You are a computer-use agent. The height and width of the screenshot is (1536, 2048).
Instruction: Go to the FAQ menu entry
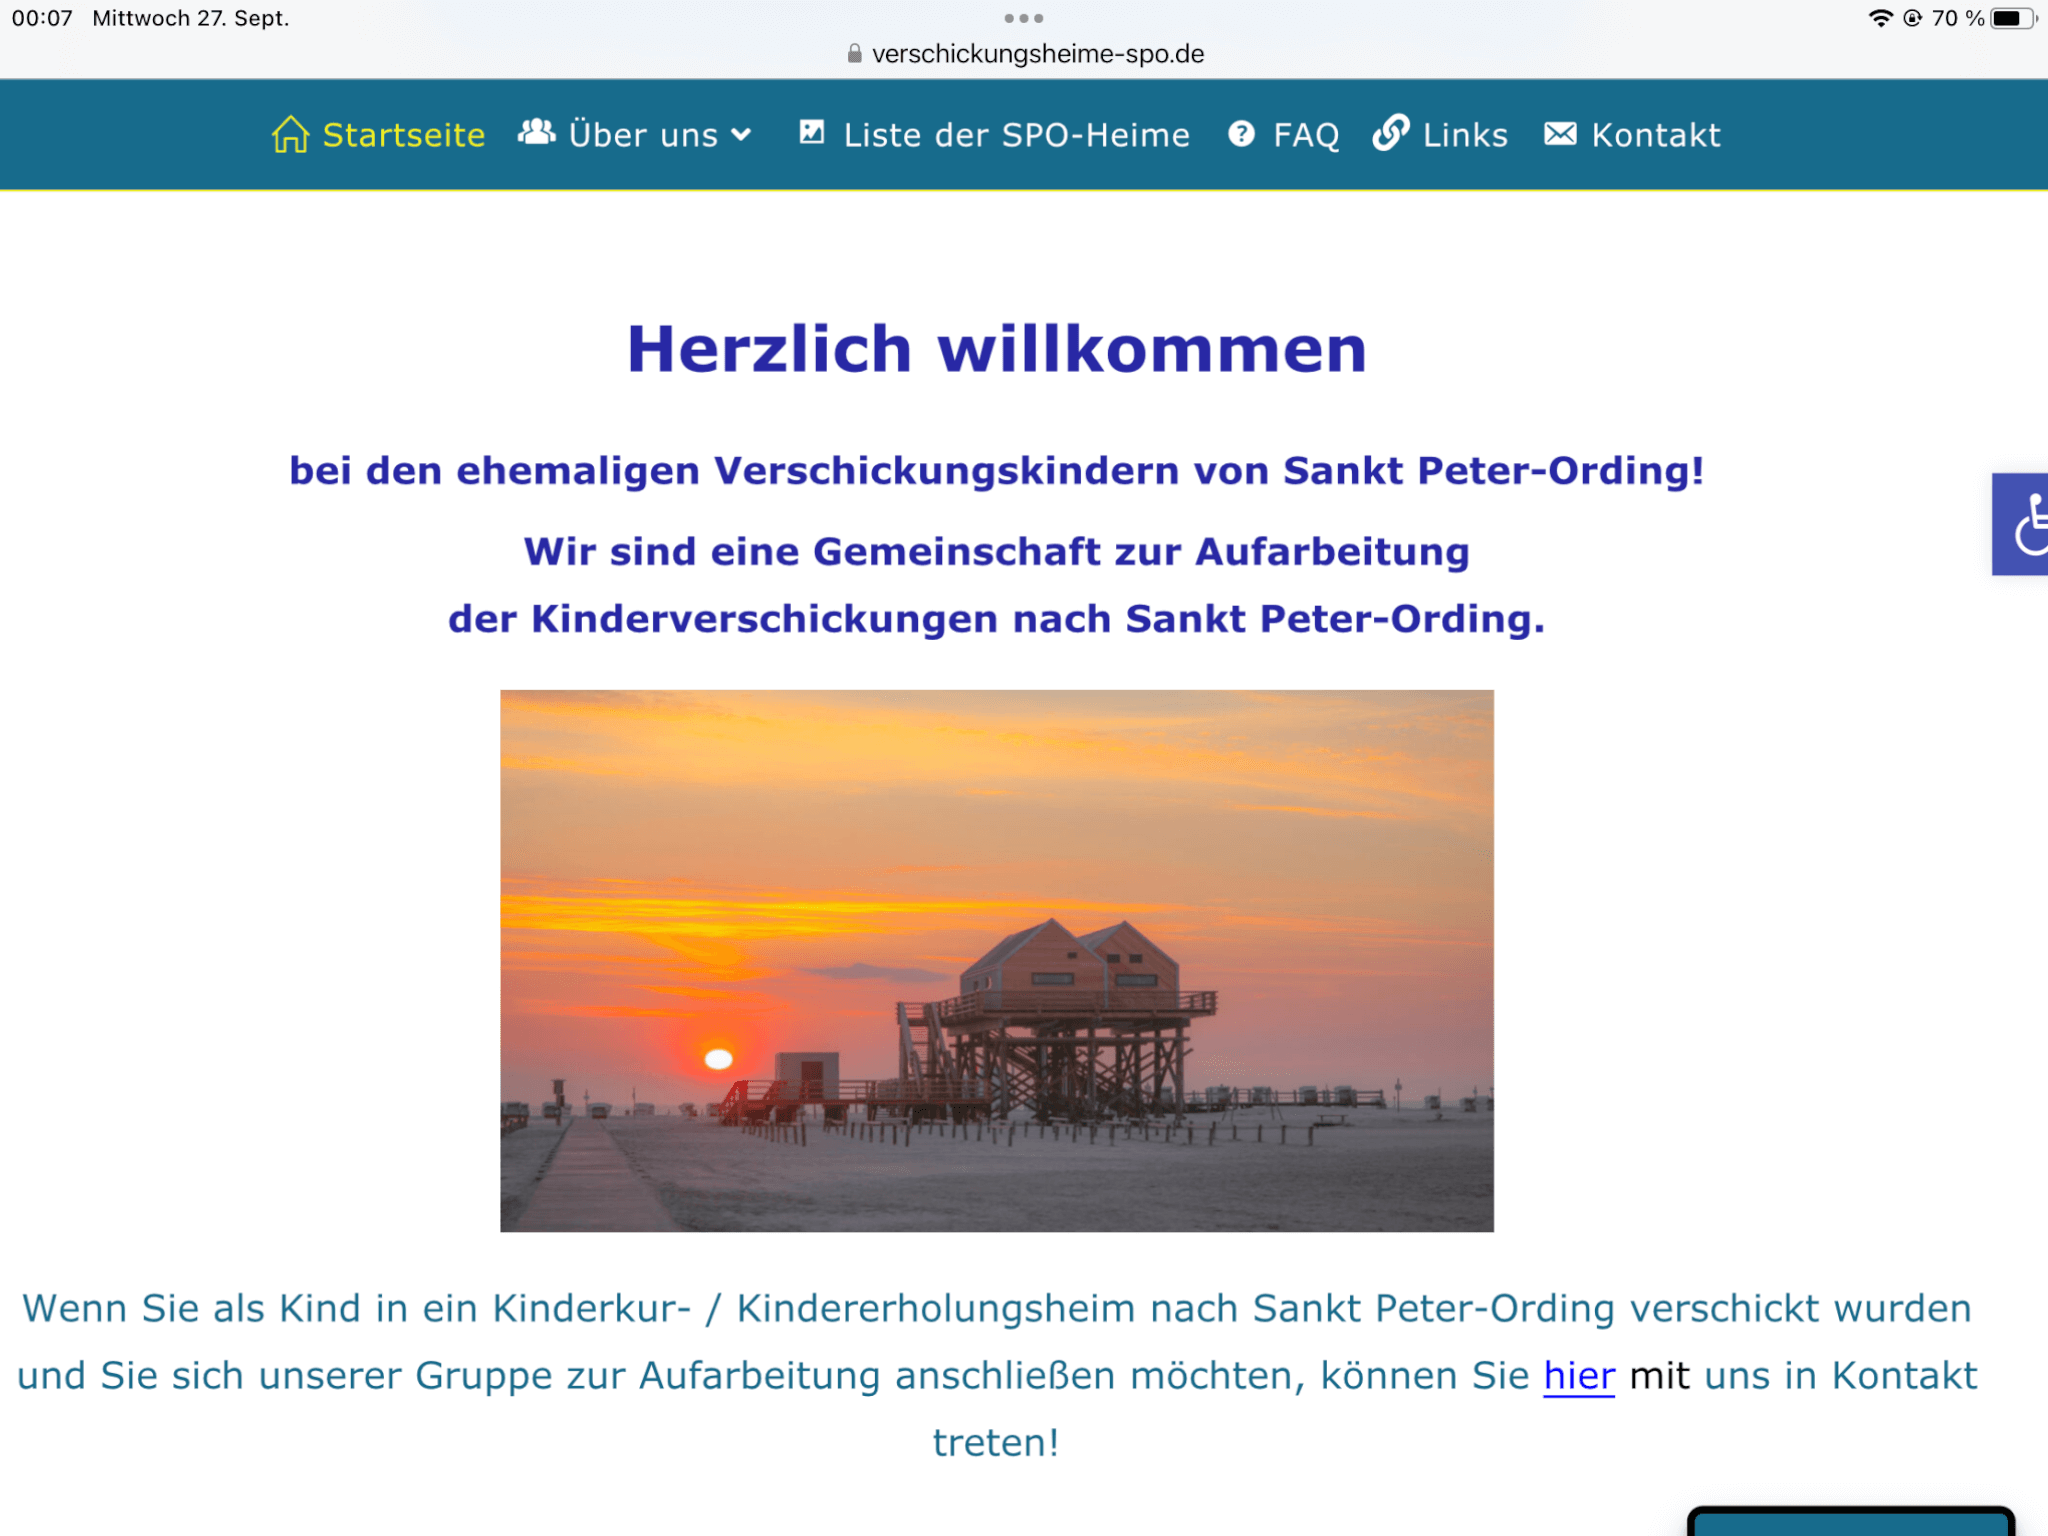[1305, 135]
